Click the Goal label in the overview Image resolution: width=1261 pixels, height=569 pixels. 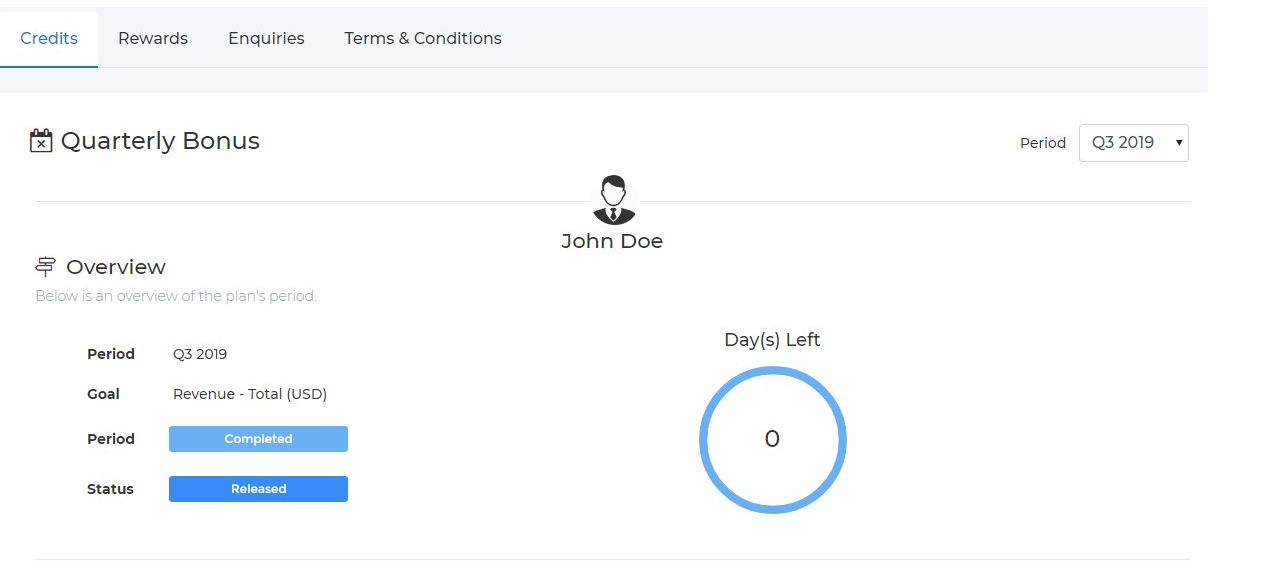[103, 394]
